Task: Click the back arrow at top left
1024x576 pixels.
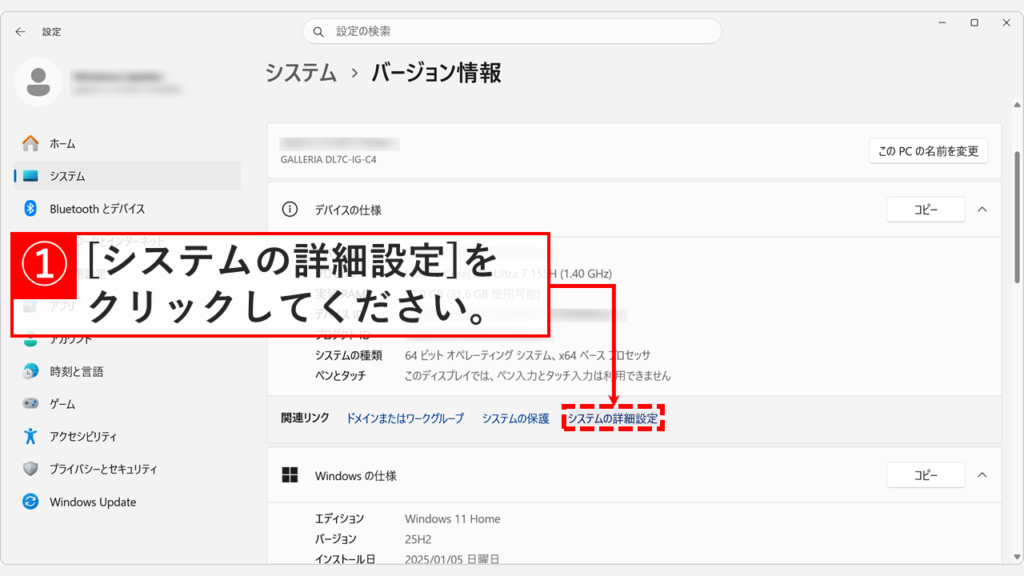Action: coord(20,31)
